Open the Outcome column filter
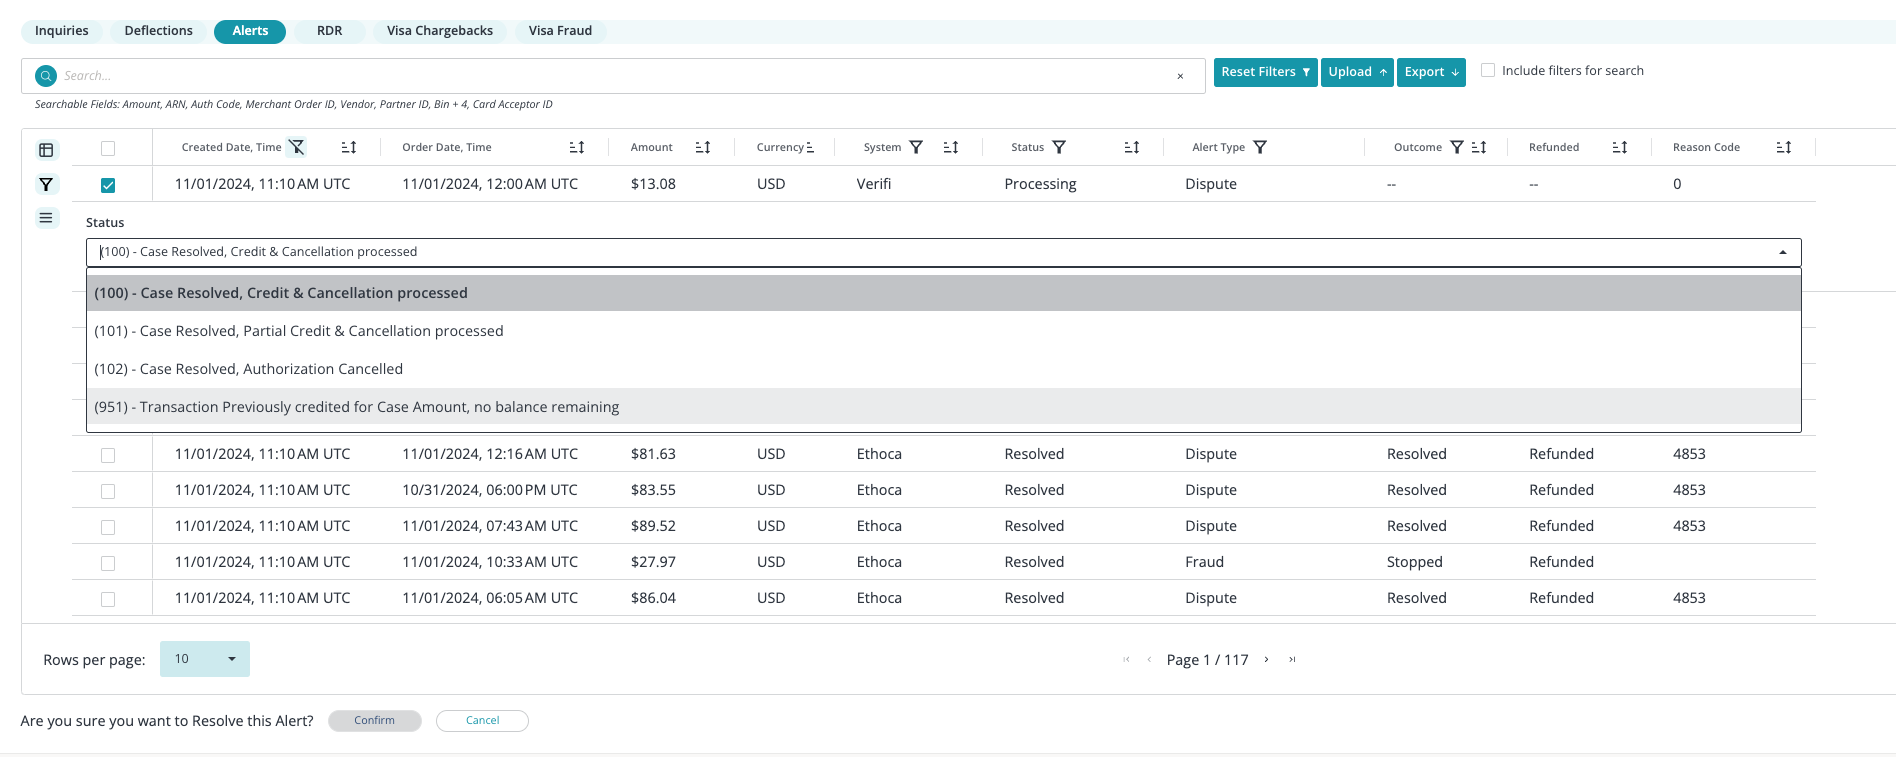This screenshot has width=1896, height=757. click(x=1457, y=147)
